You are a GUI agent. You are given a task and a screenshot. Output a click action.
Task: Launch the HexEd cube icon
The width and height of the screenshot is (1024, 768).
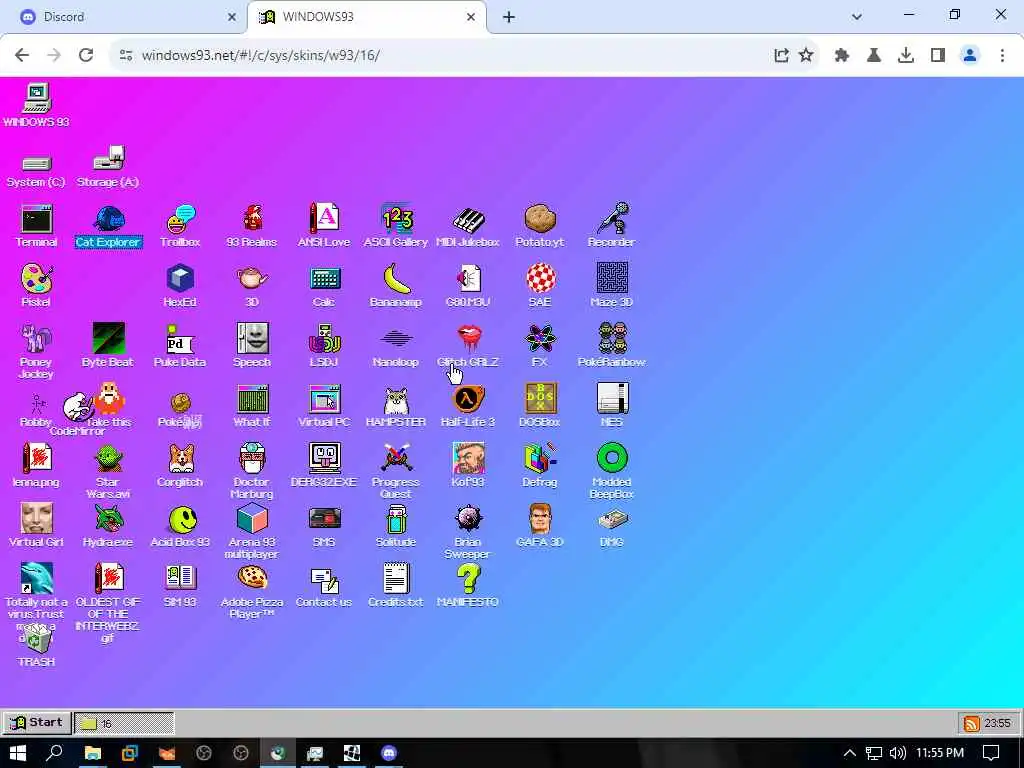(x=180, y=280)
